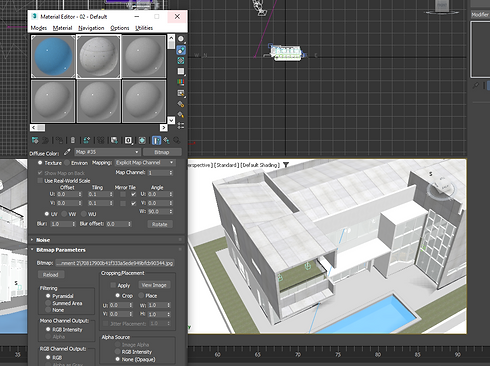Click the Select by Material icon
The image size is (490, 366).
(181, 115)
